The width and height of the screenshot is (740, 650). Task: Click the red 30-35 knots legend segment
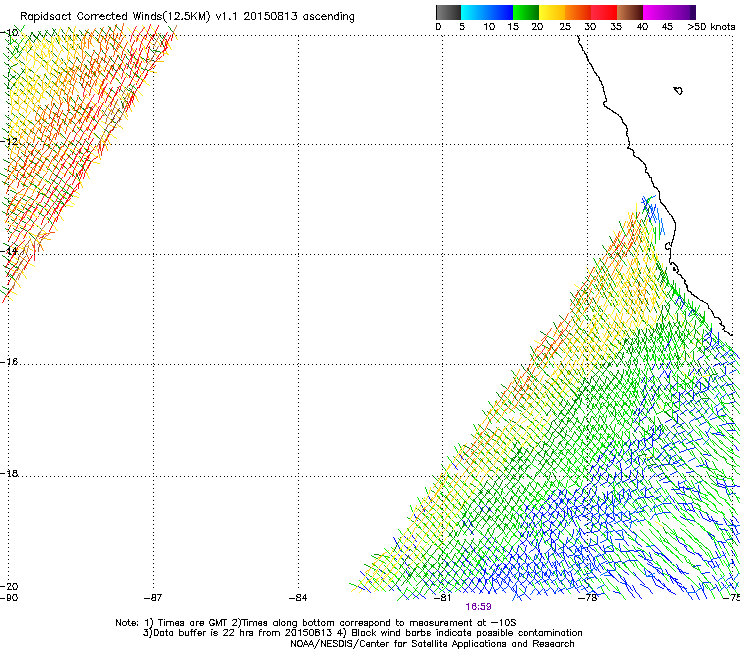(604, 12)
